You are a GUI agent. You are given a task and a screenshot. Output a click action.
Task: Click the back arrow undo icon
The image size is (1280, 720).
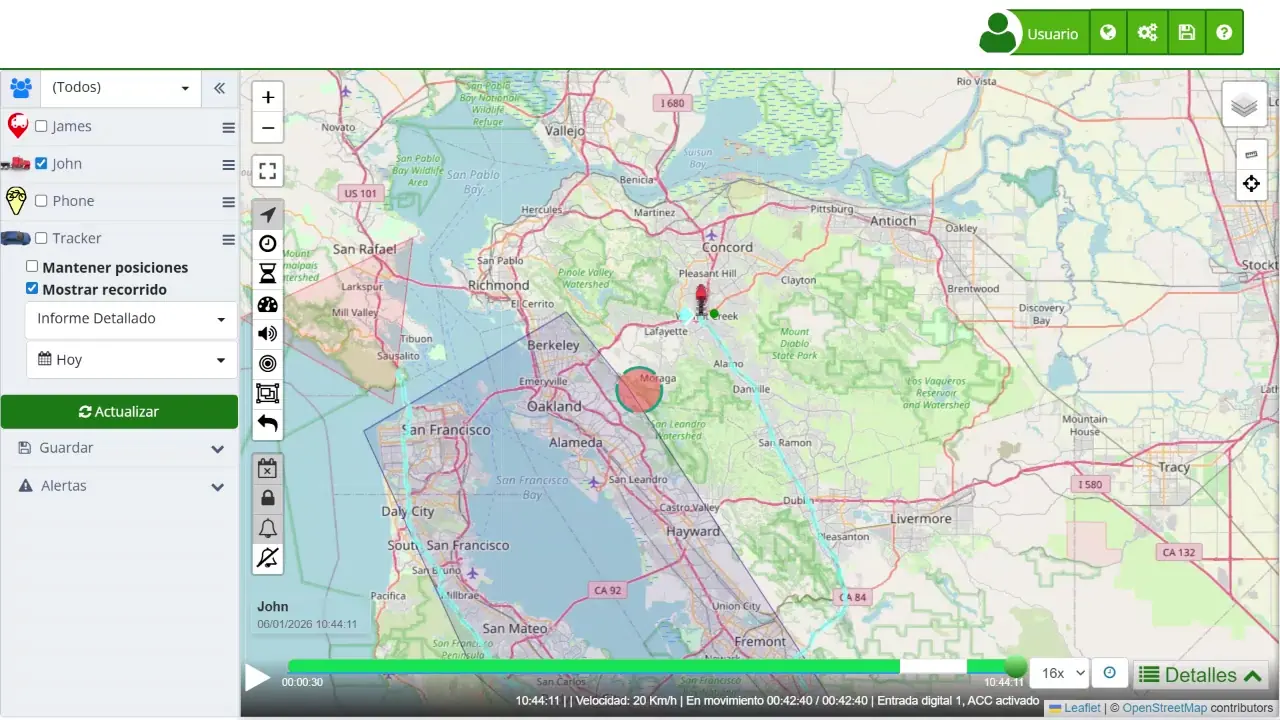pyautogui.click(x=267, y=424)
